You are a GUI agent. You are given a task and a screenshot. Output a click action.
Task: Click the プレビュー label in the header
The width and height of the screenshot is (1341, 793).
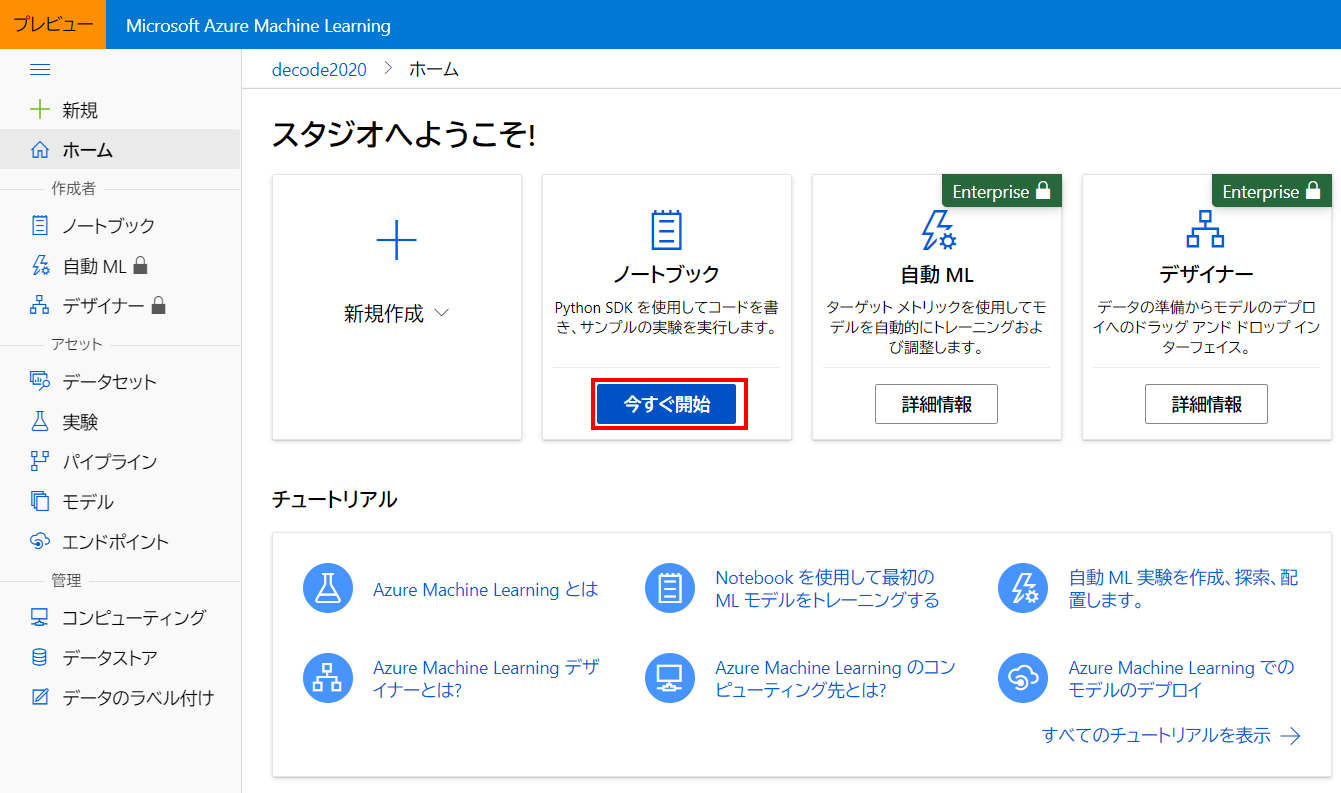pyautogui.click(x=52, y=25)
